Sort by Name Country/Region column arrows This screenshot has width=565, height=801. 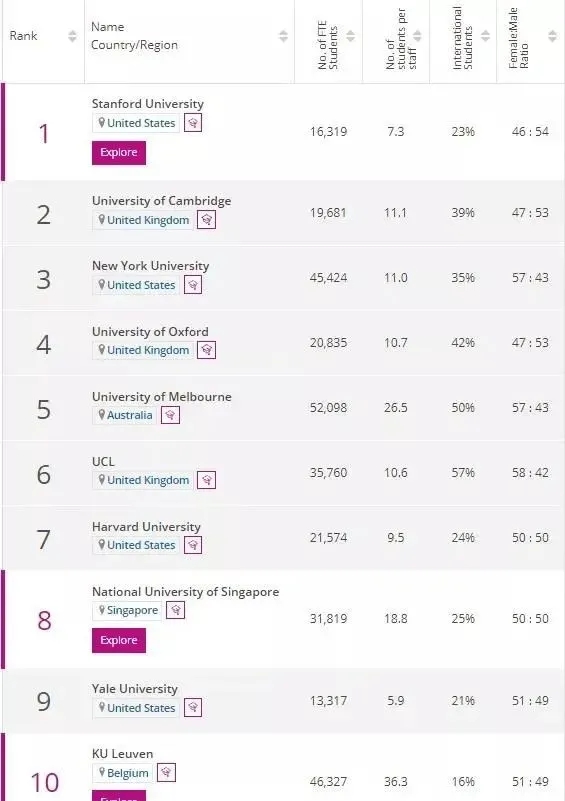283,36
